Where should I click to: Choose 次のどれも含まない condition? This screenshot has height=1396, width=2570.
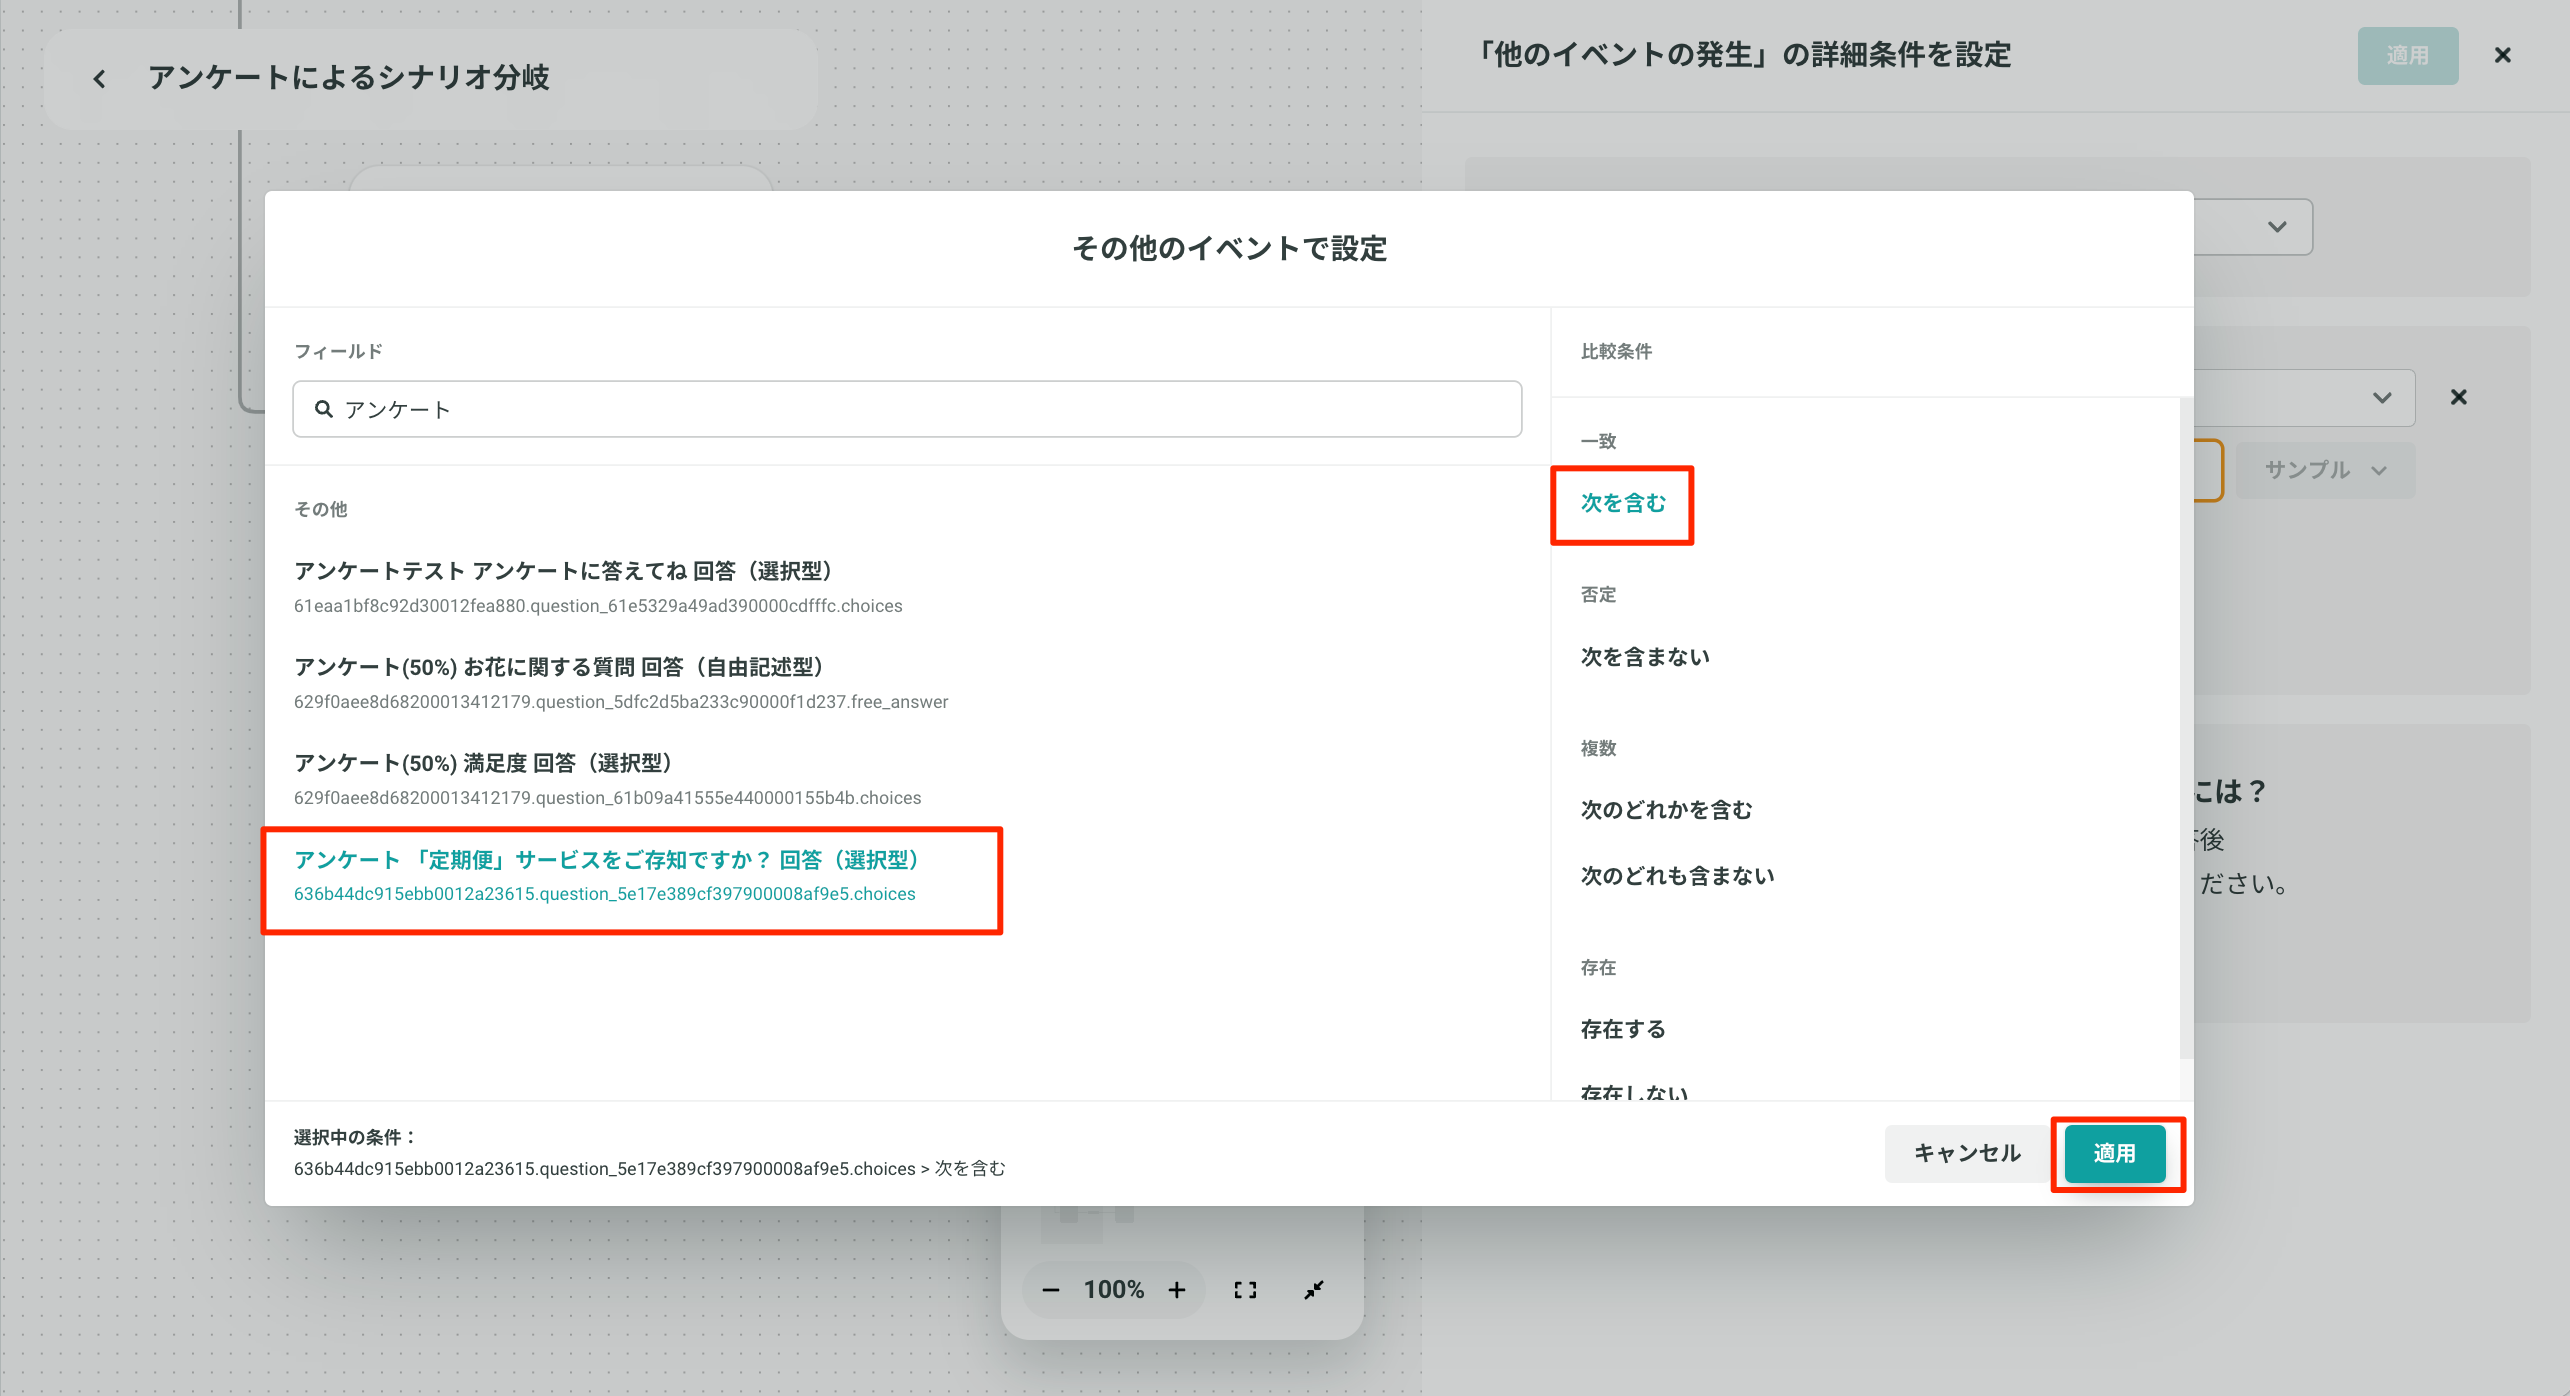pos(1677,876)
